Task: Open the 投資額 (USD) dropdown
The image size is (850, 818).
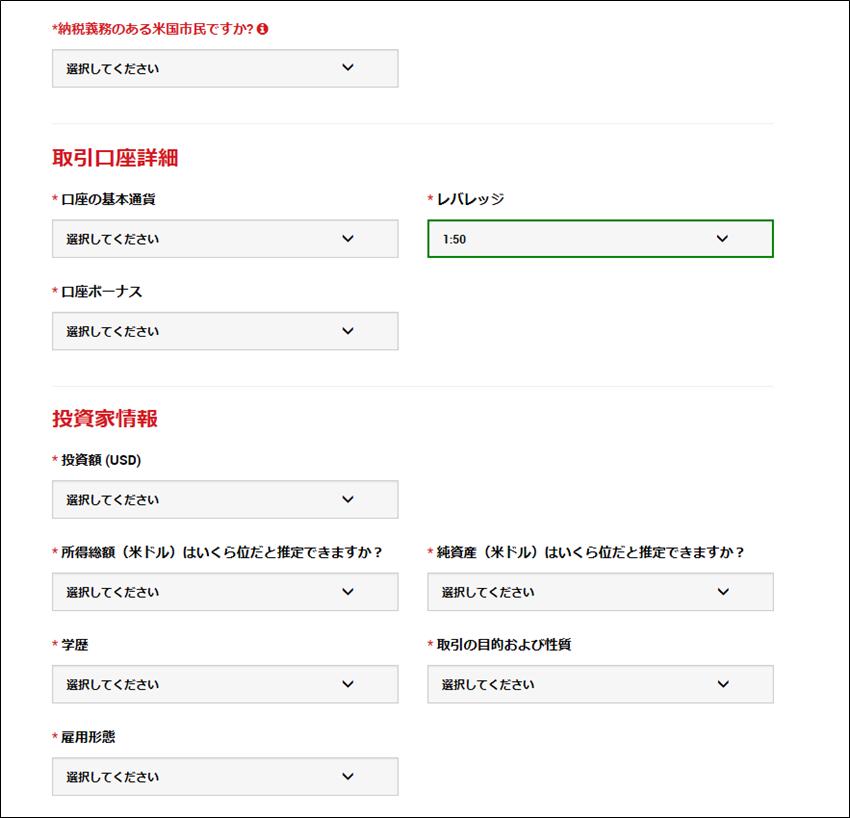Action: click(x=225, y=499)
